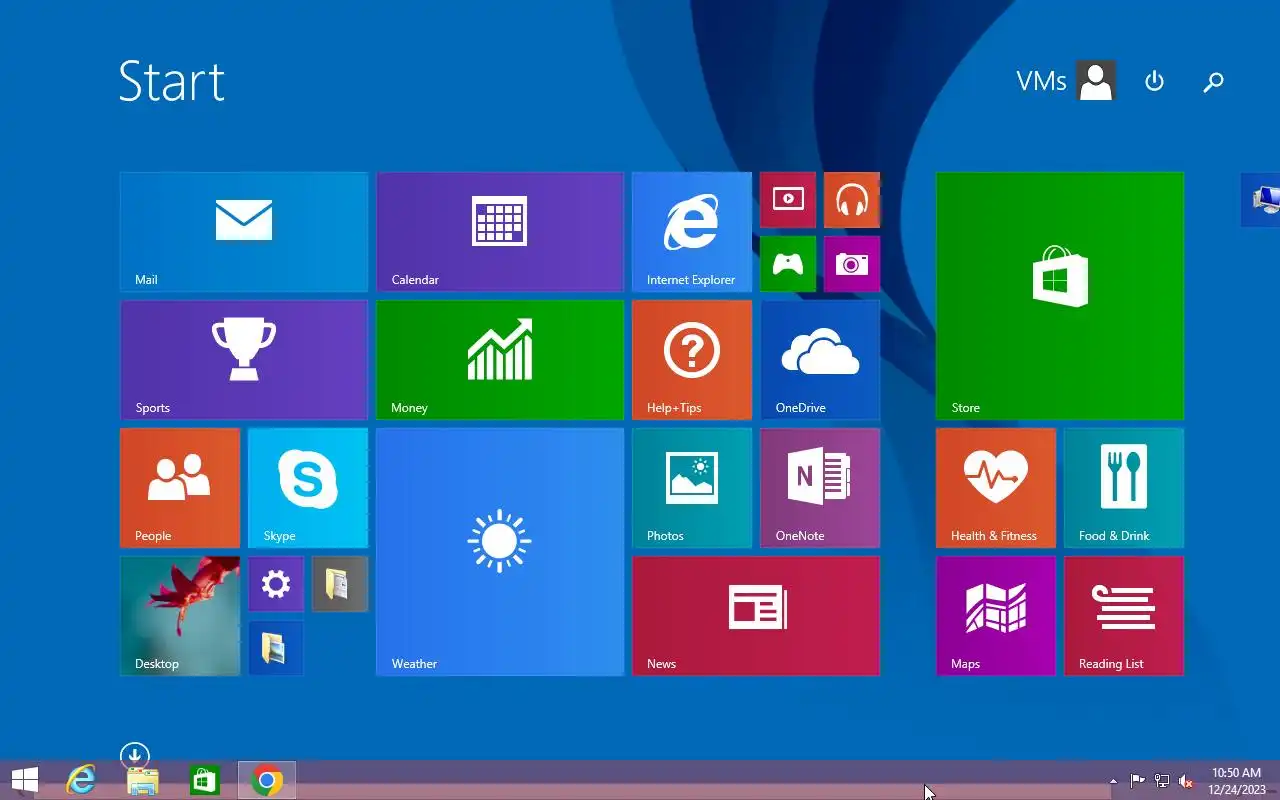This screenshot has height=800, width=1280.
Task: Open the OneNote tile
Action: [820, 488]
